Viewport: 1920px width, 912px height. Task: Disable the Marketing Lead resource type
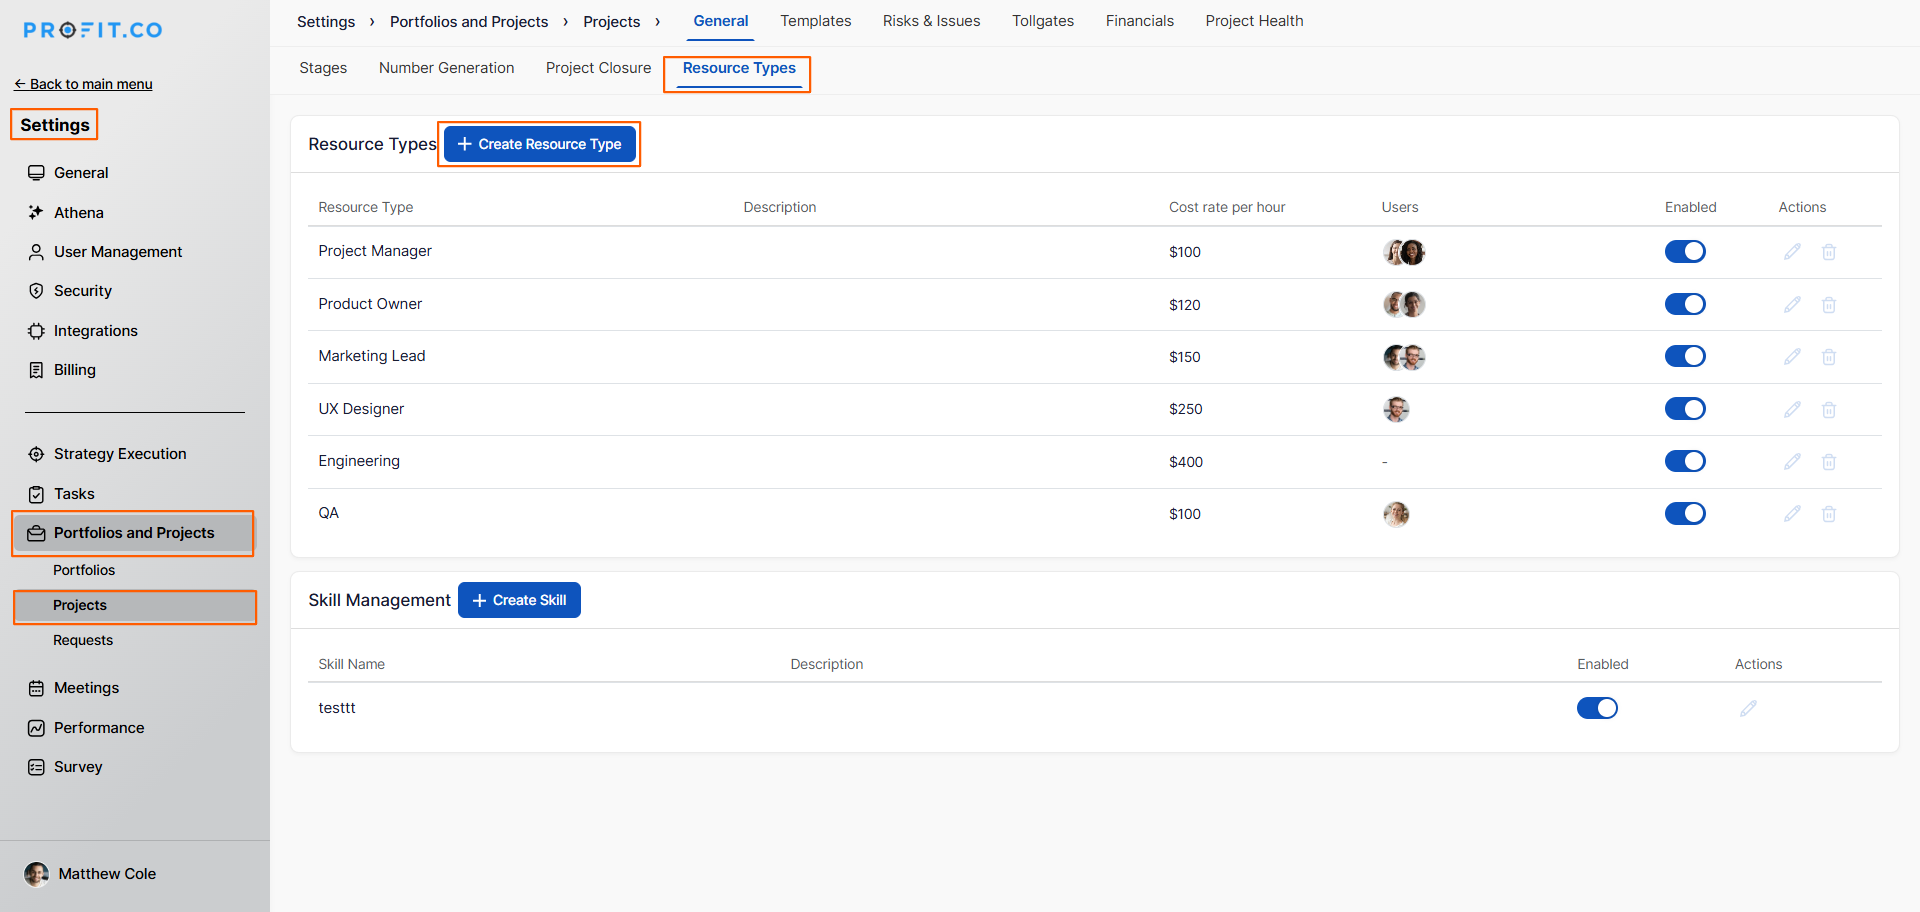(1685, 357)
